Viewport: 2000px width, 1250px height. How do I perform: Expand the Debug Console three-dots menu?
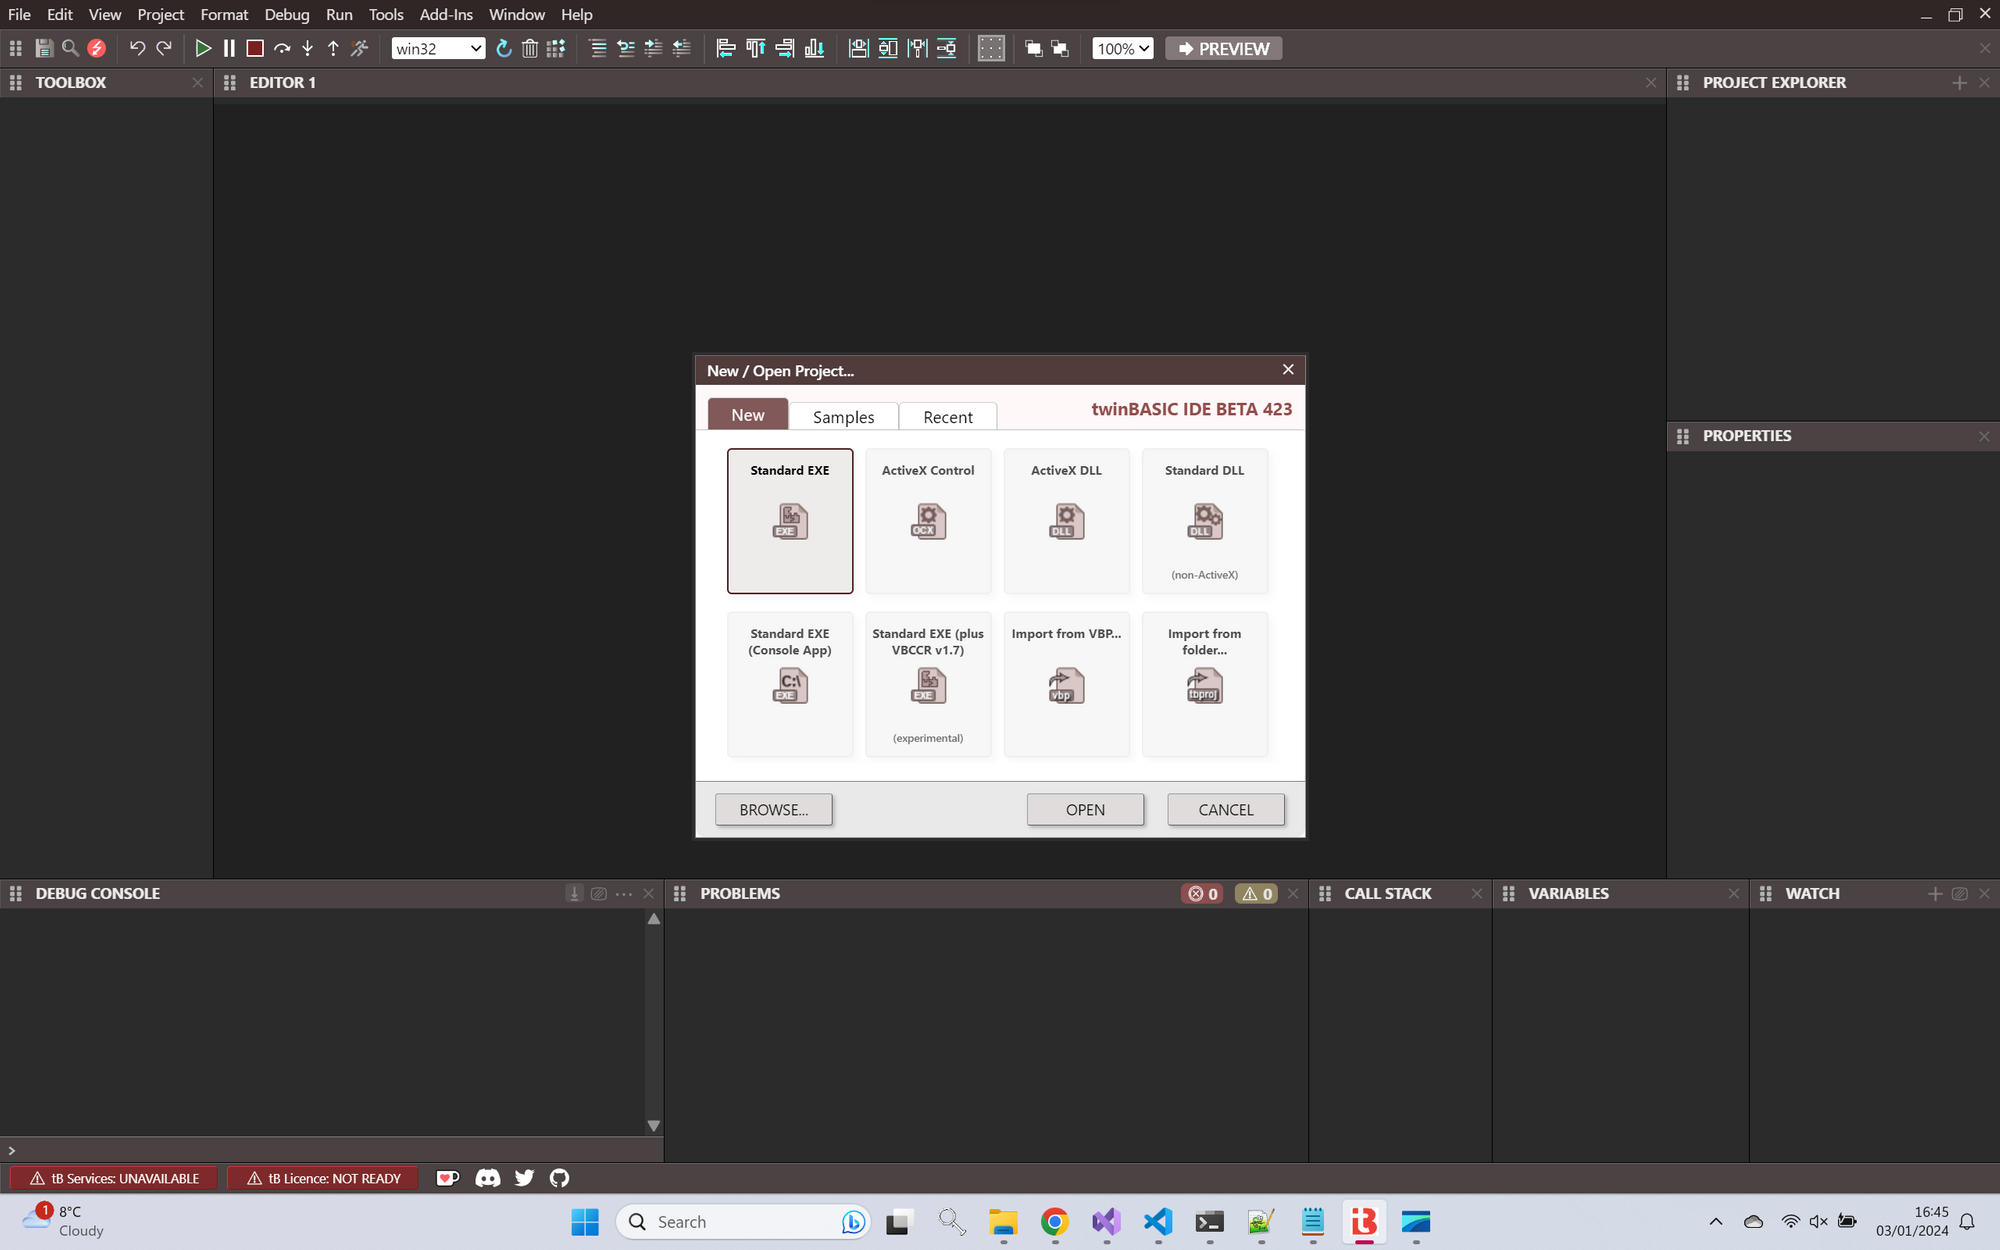tap(624, 894)
